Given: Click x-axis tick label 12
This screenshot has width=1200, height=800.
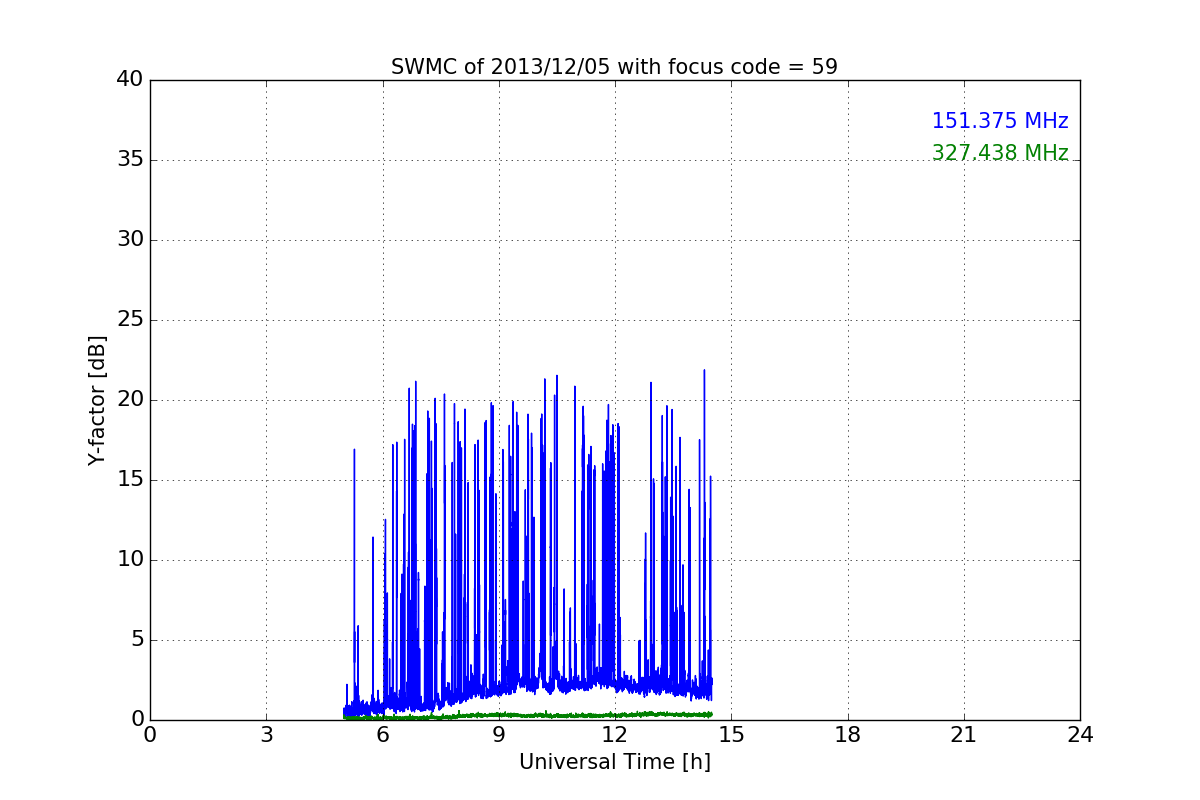Looking at the screenshot, I should (615, 735).
